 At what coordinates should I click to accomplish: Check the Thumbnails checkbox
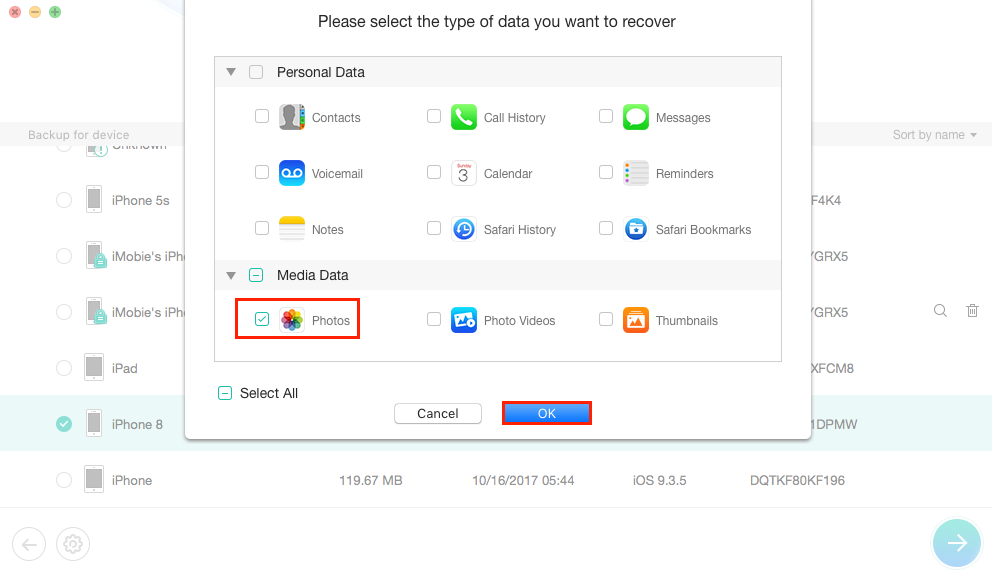click(x=606, y=319)
